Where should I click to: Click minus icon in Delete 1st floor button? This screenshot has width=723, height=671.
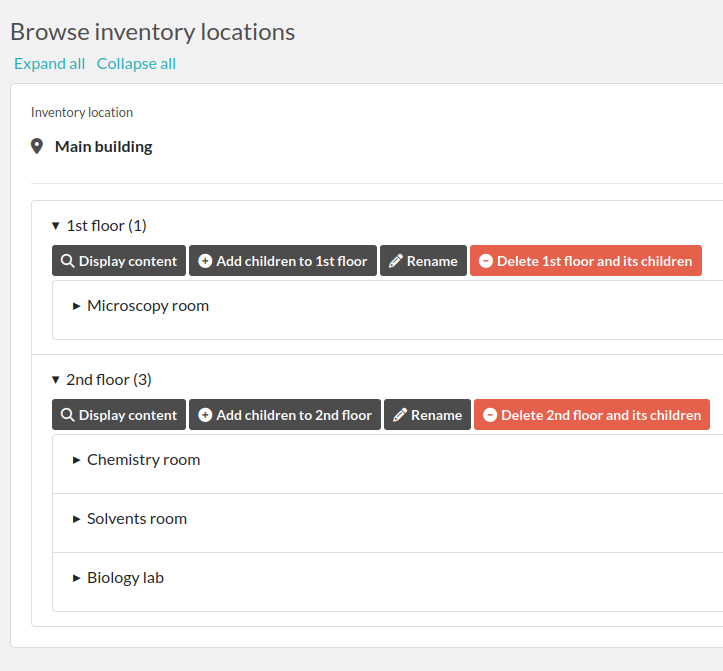[x=486, y=261]
